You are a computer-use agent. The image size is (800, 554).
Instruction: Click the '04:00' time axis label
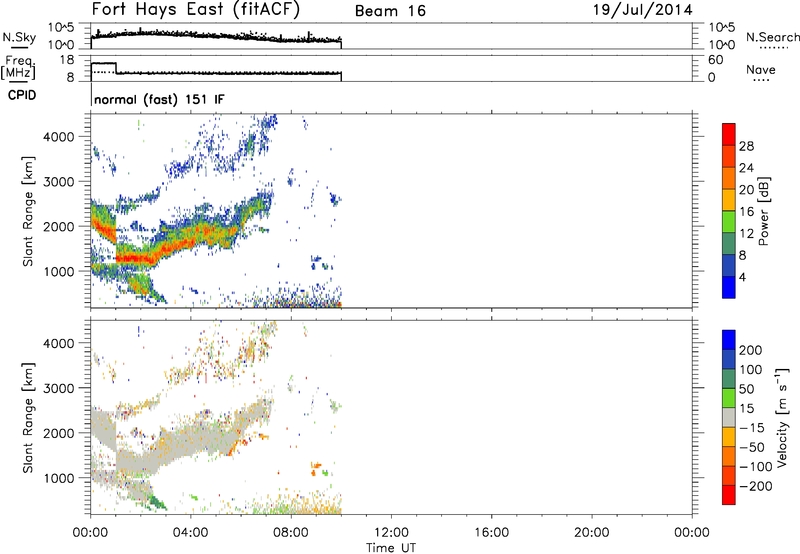[191, 533]
